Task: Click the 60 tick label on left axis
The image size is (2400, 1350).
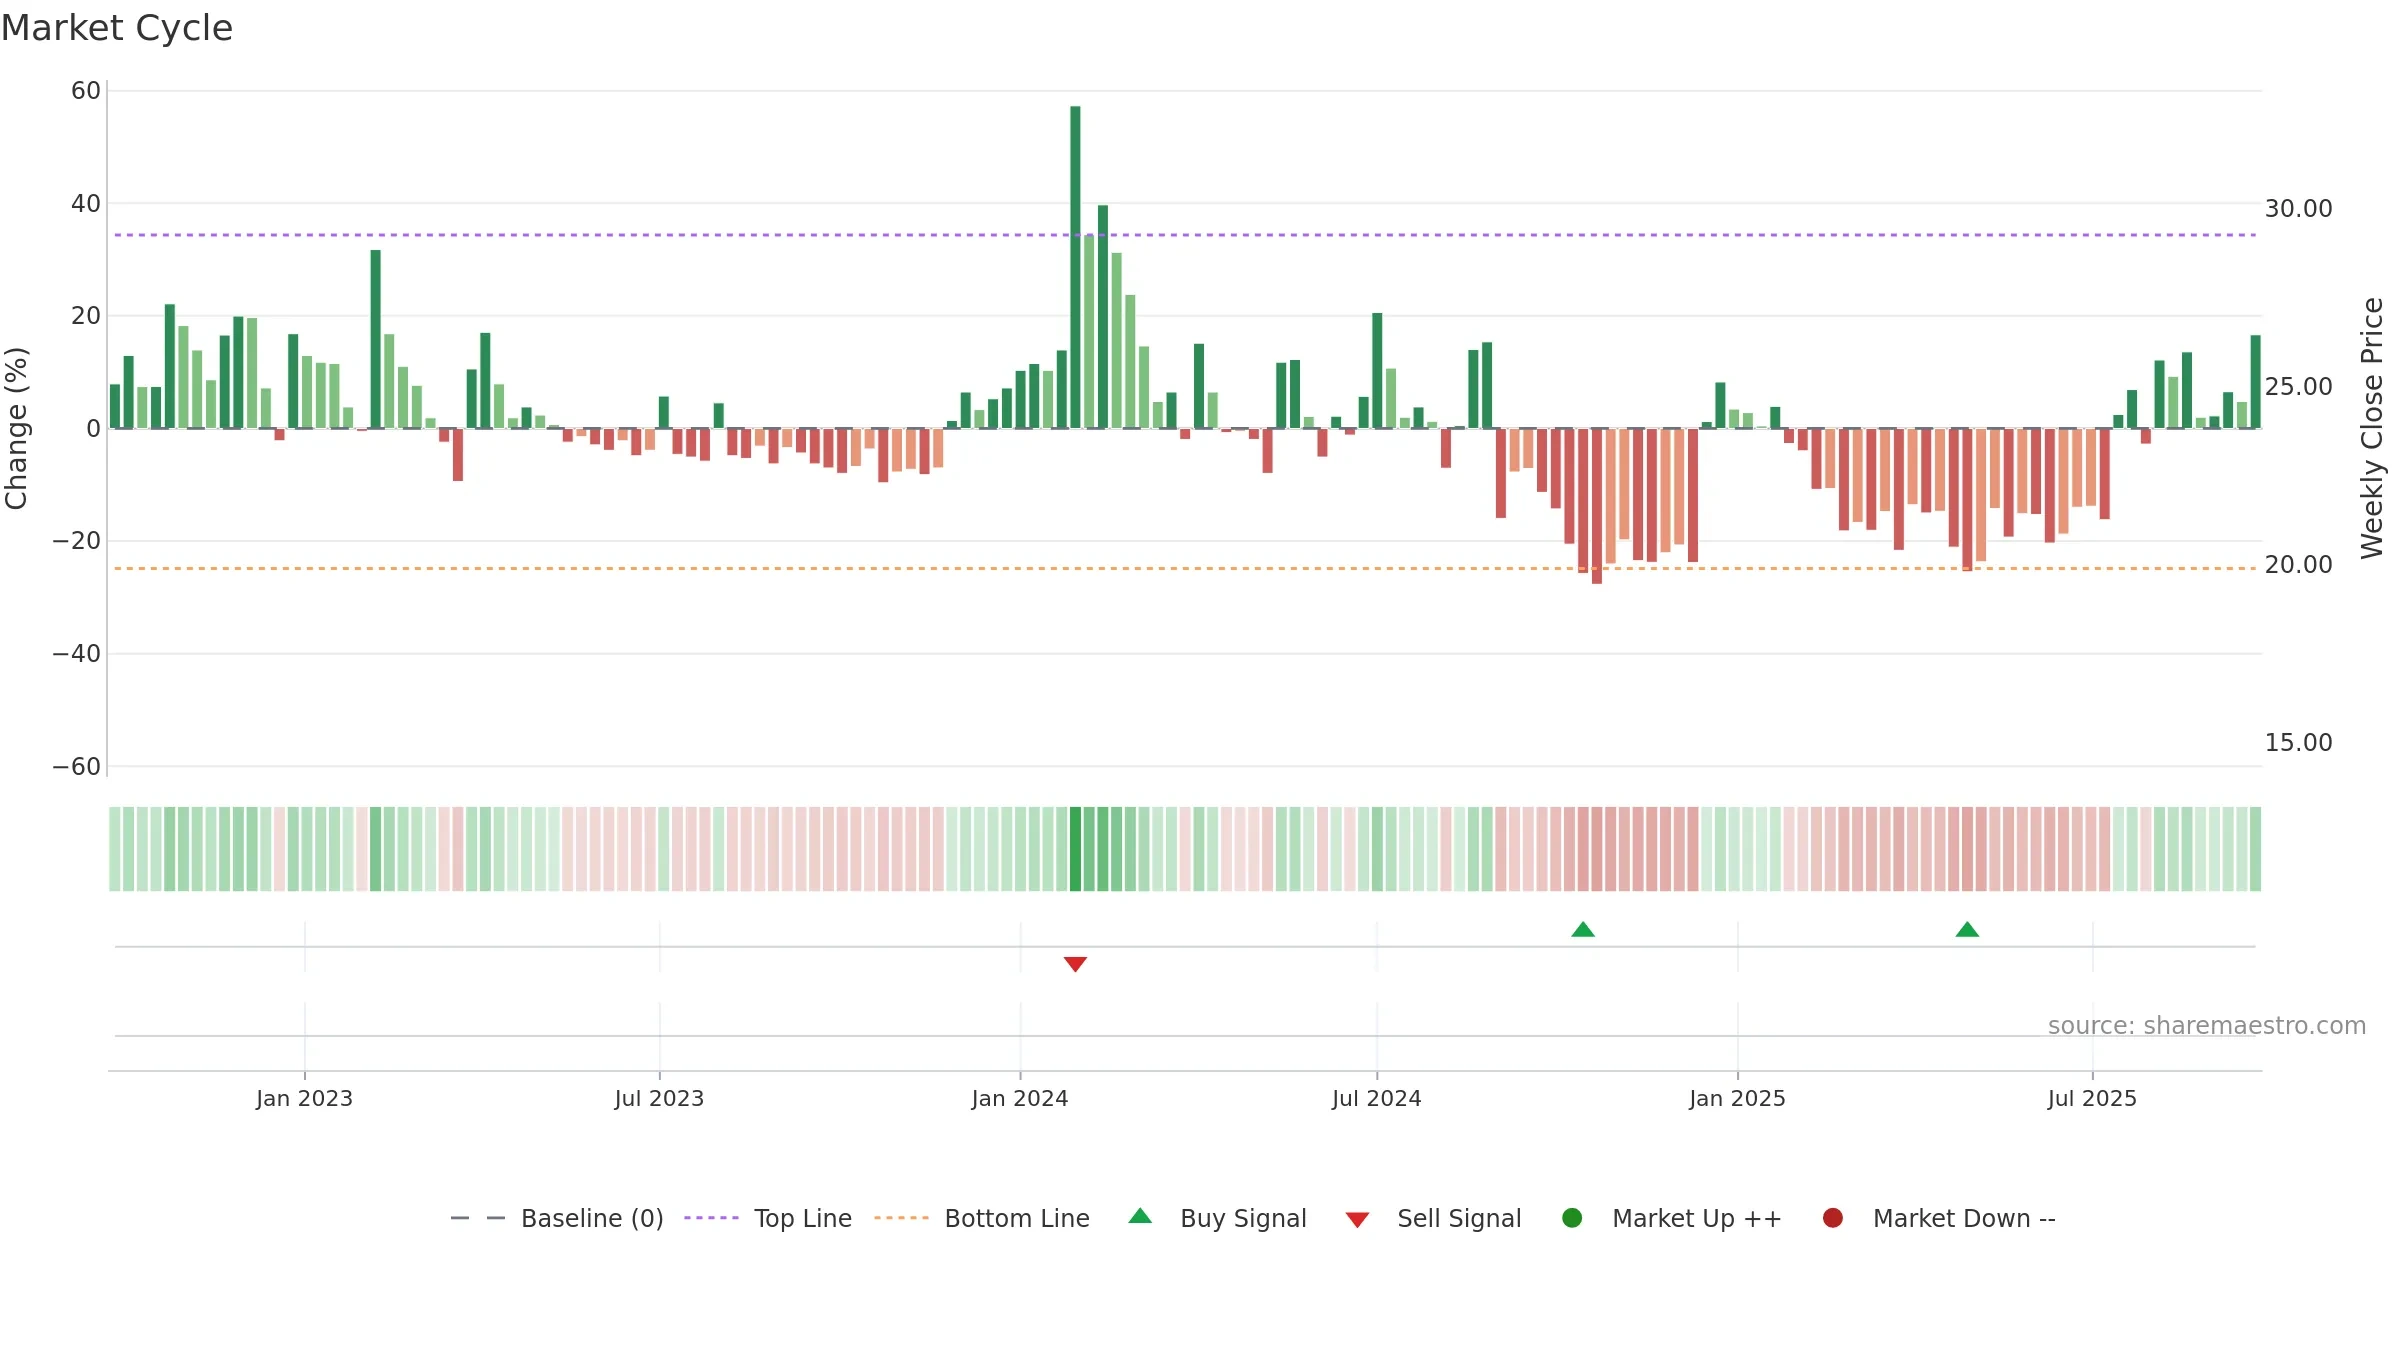Action: click(86, 91)
